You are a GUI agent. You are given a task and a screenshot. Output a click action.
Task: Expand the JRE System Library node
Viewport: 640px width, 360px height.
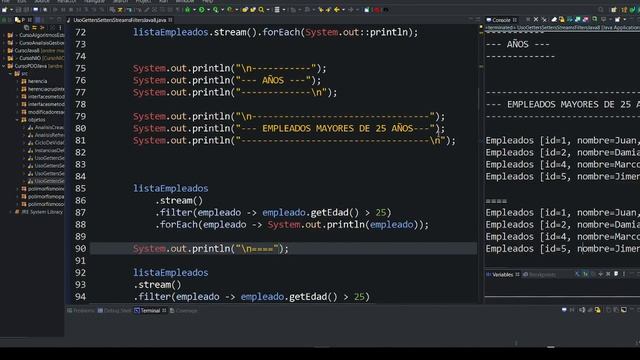coord(11,212)
